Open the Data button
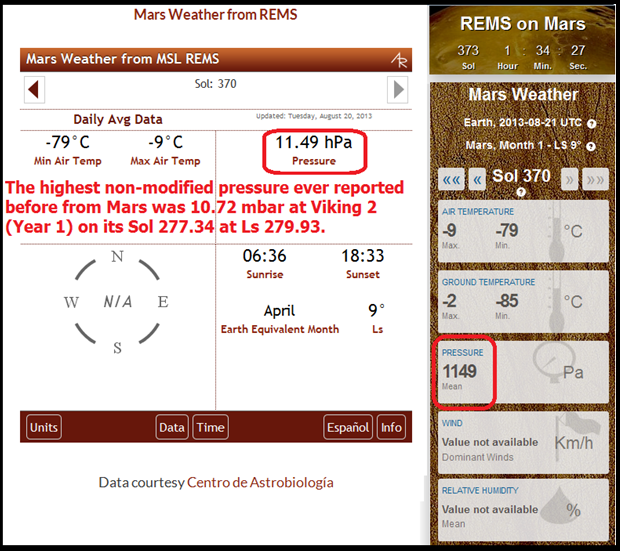This screenshot has width=620, height=551. coord(172,427)
